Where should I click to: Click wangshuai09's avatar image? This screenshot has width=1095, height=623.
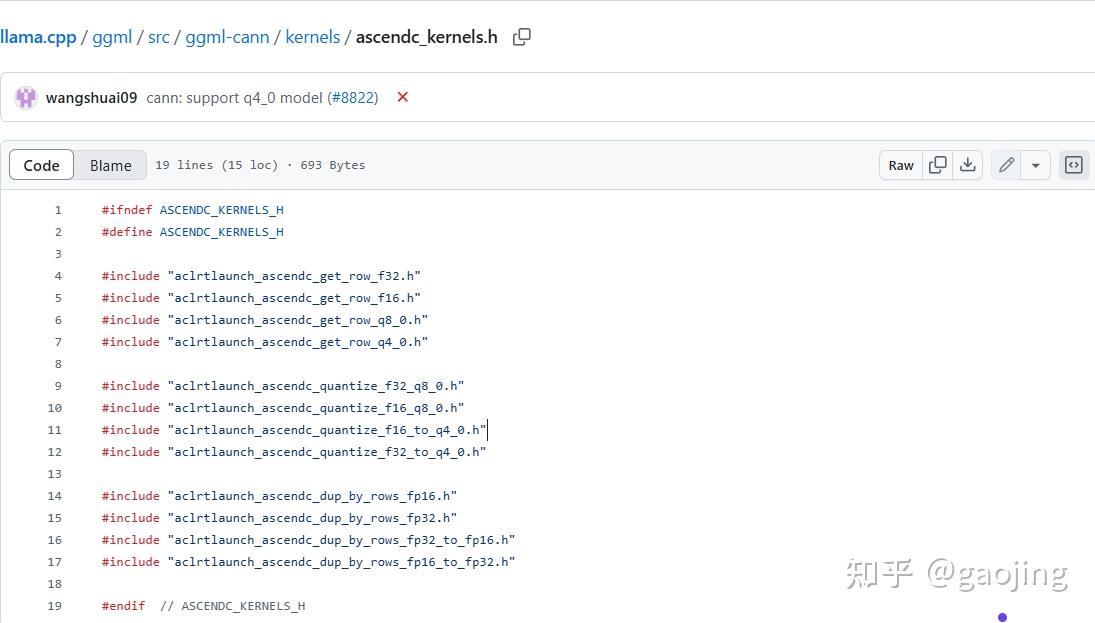pyautogui.click(x=26, y=97)
